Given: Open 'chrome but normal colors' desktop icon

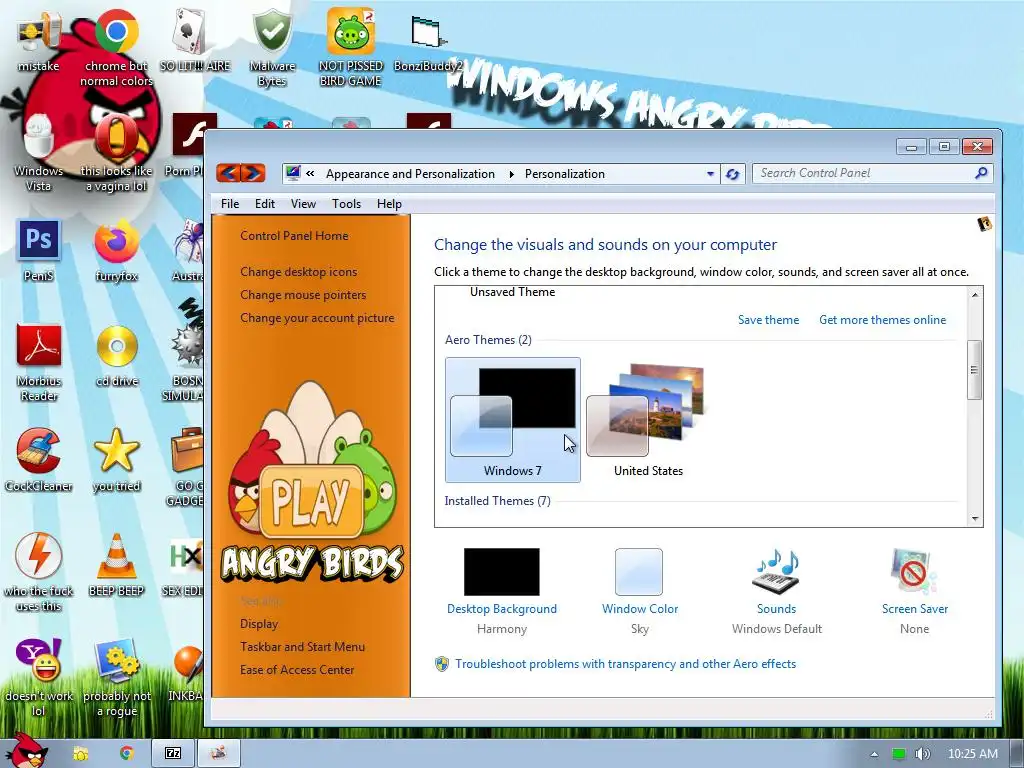Looking at the screenshot, I should [116, 31].
